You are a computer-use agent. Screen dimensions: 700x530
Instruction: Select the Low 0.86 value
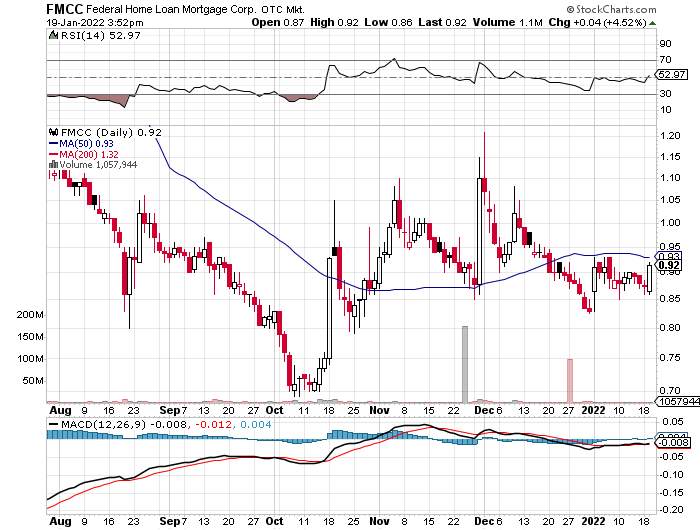tap(388, 22)
